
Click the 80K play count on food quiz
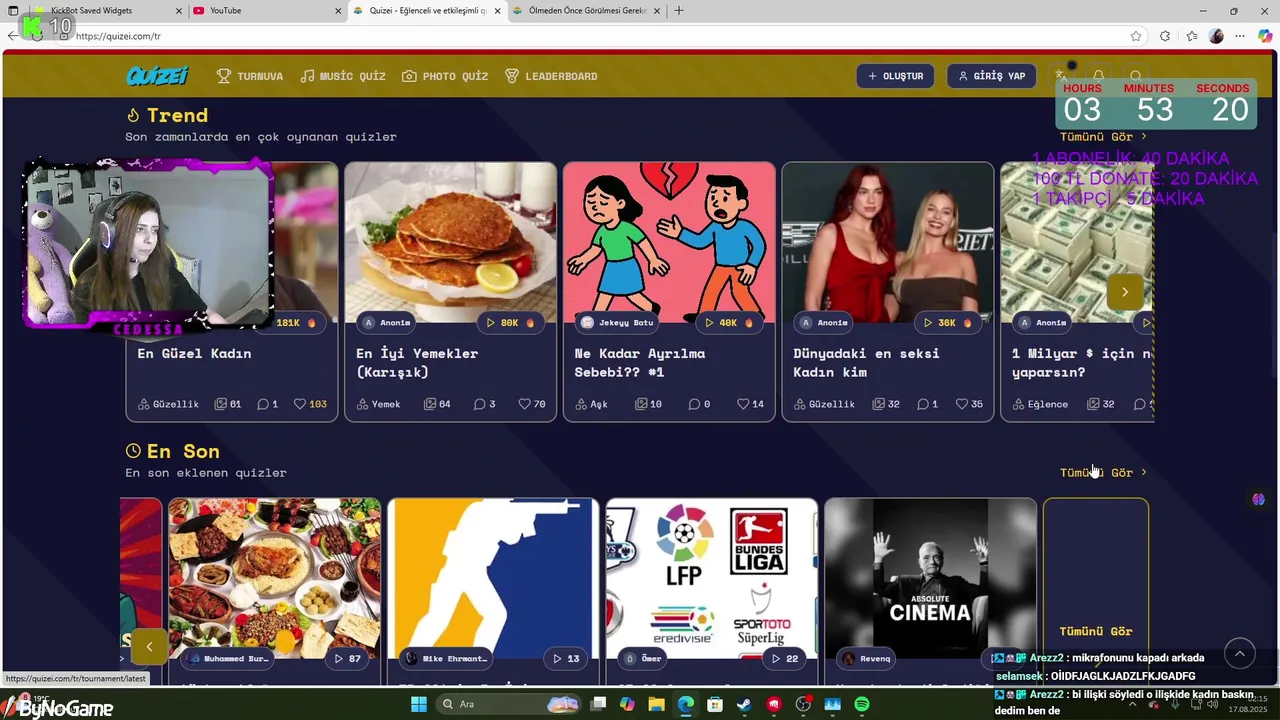tap(509, 323)
